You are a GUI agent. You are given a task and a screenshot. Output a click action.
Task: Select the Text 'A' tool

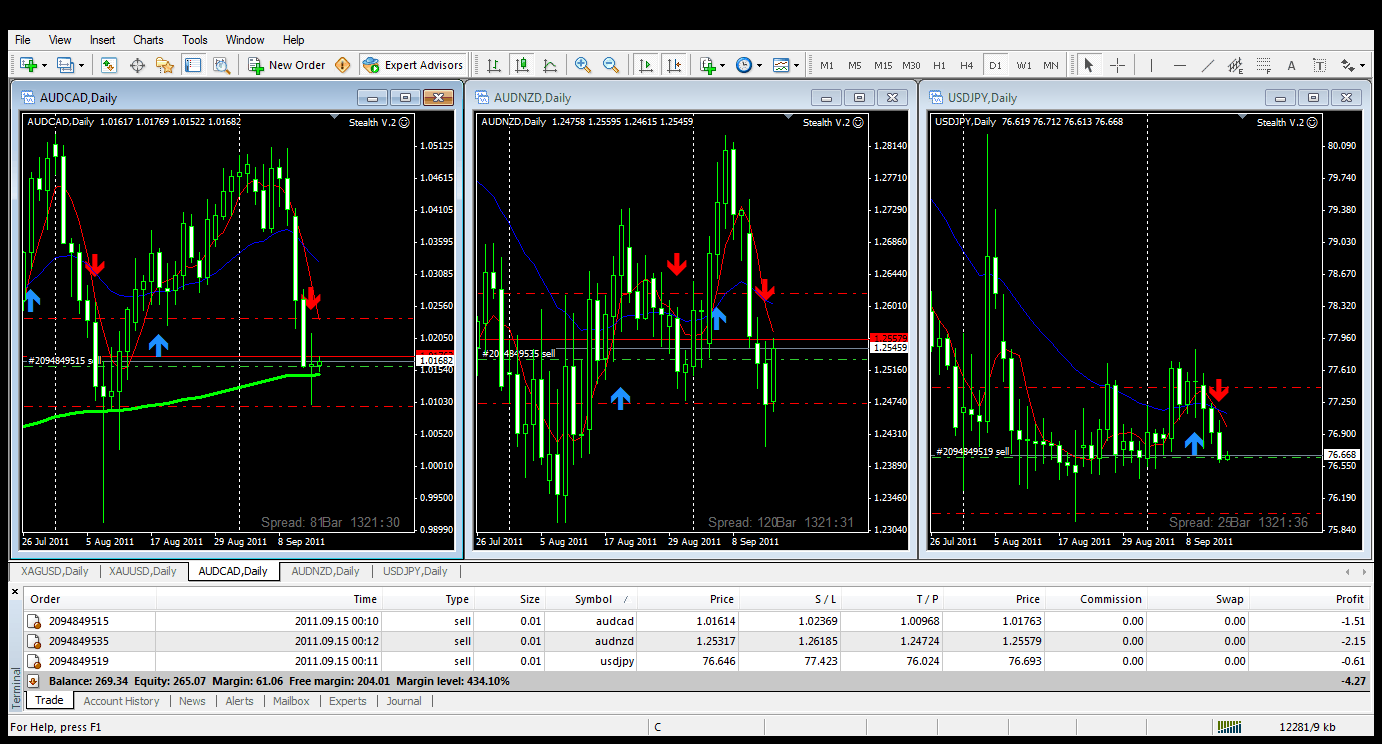coord(1291,65)
